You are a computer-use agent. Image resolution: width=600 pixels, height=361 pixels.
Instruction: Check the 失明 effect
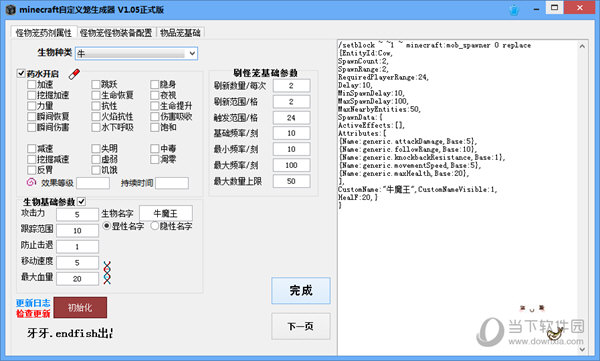(96, 148)
